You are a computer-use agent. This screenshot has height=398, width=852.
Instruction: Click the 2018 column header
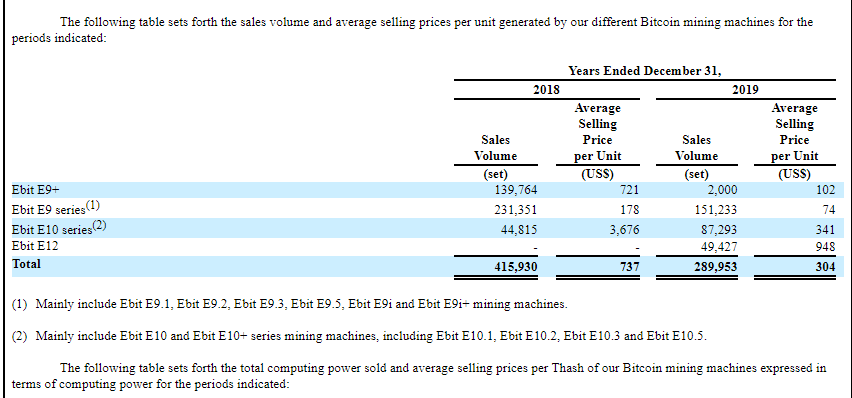tap(546, 90)
